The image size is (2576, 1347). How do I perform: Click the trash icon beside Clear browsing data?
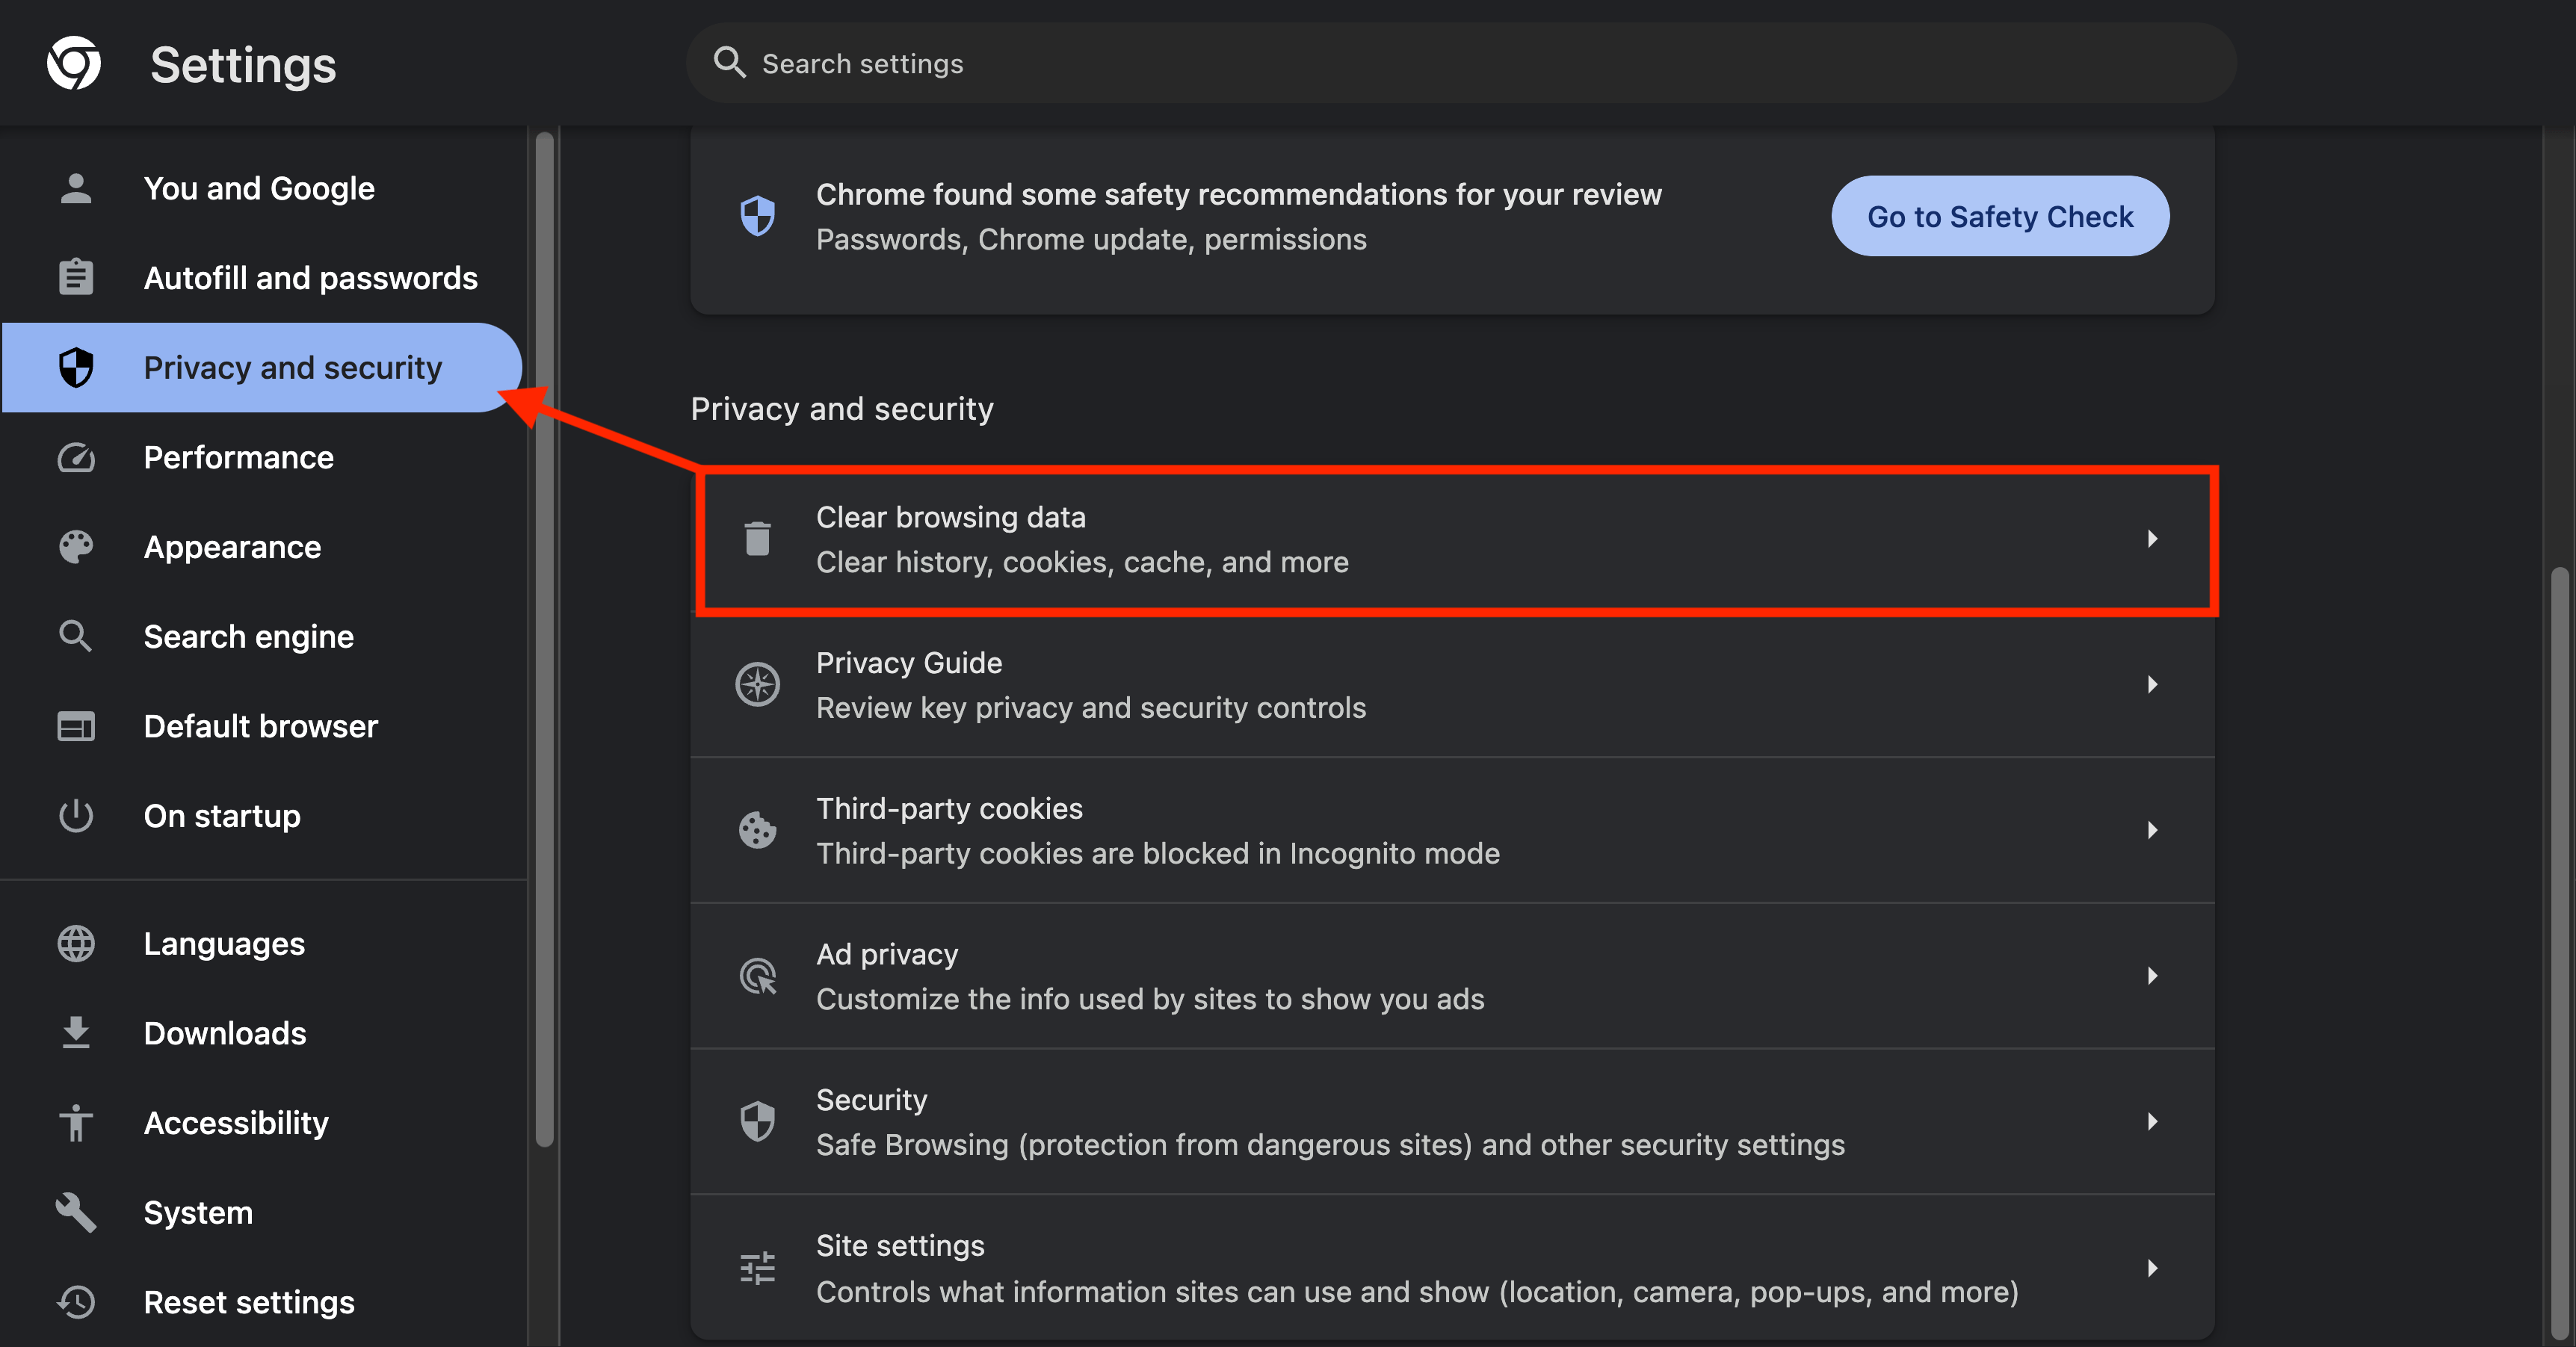click(x=757, y=538)
